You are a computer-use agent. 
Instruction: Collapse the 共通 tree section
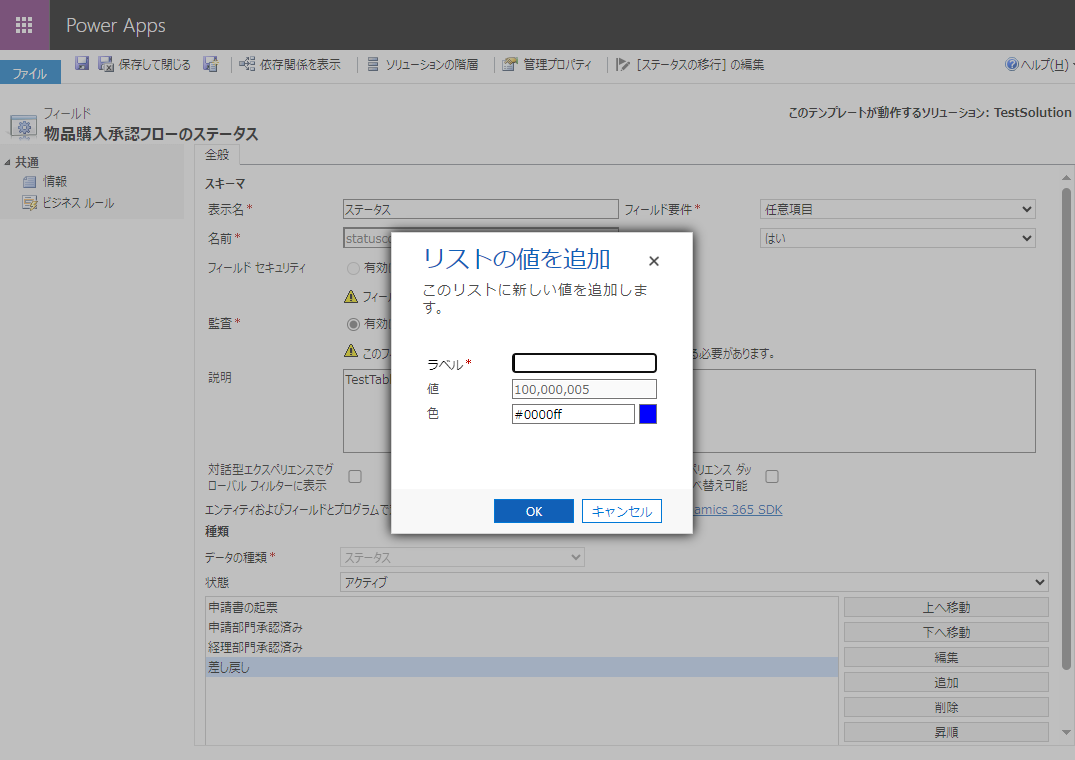click(8, 162)
